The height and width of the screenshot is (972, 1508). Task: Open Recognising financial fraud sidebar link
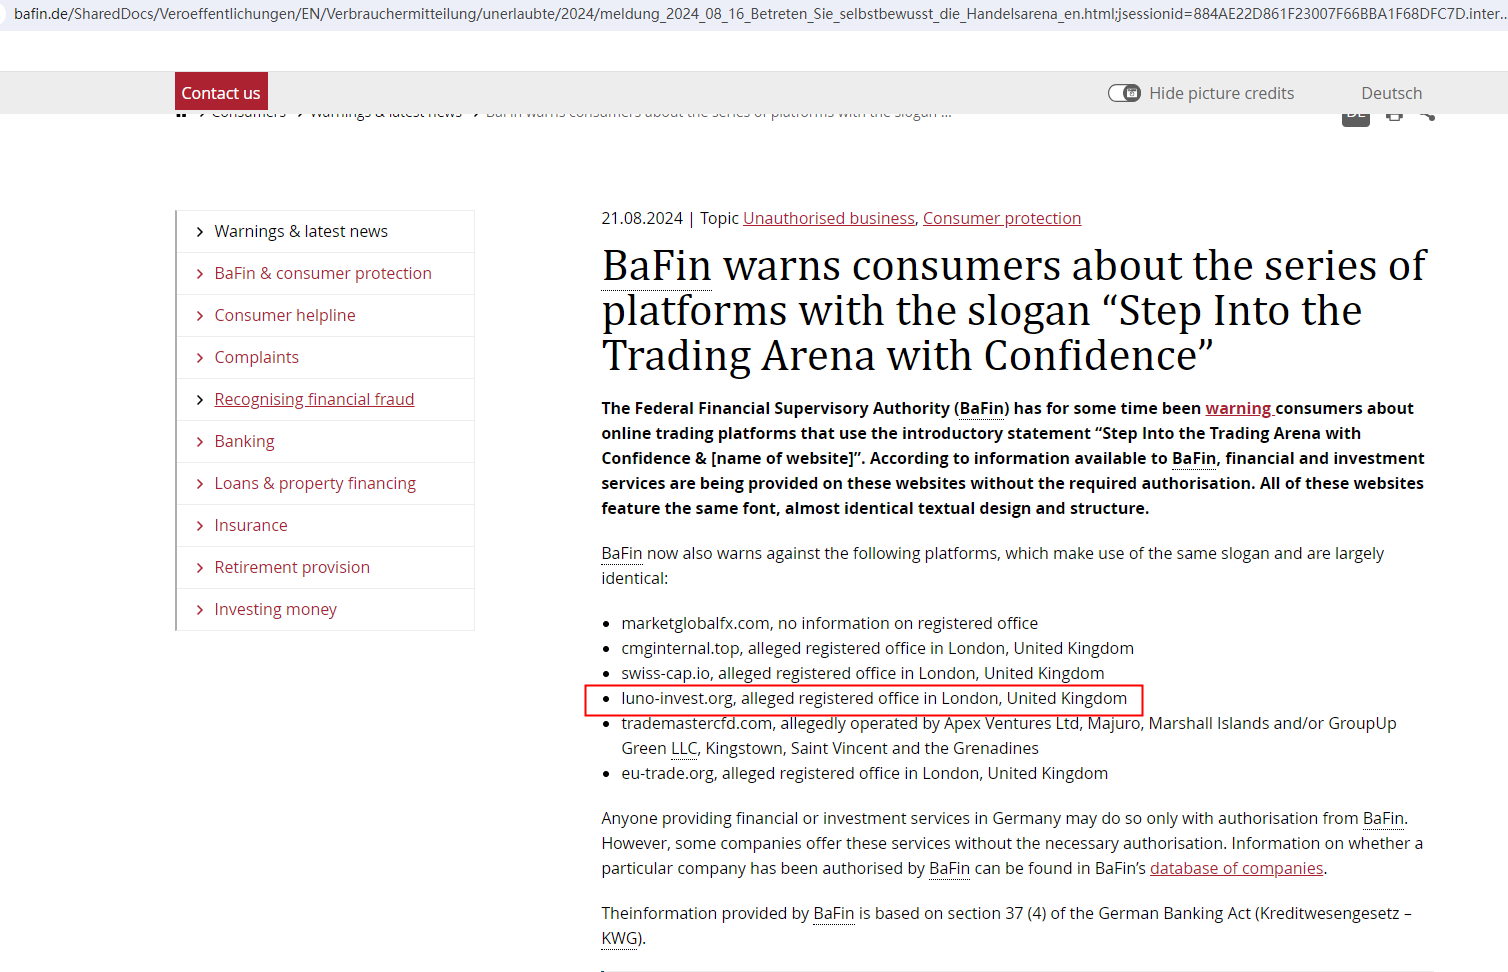(x=314, y=399)
